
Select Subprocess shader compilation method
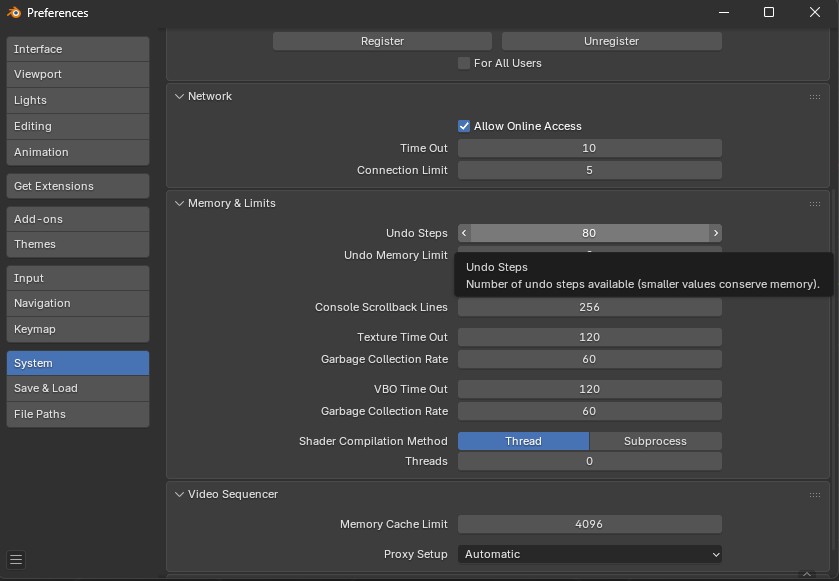pos(655,441)
